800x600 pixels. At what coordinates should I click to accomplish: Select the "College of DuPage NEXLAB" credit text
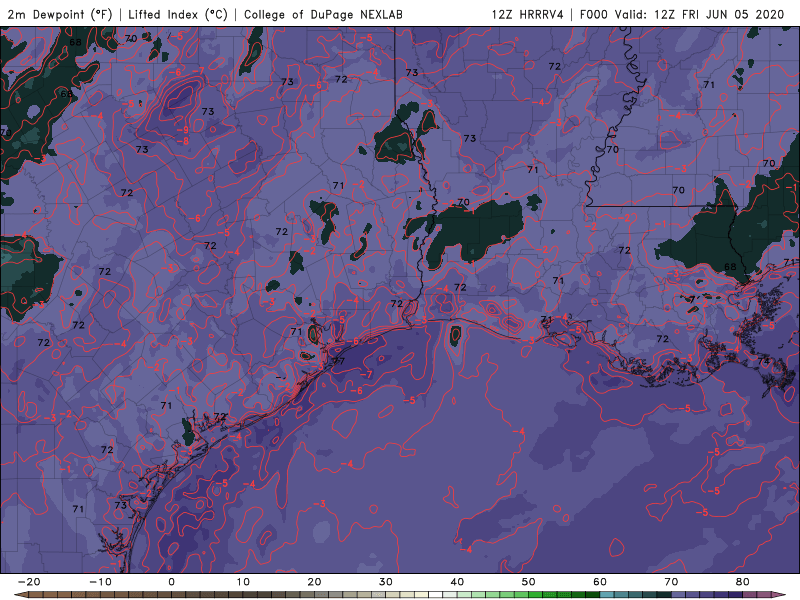pyautogui.click(x=323, y=14)
